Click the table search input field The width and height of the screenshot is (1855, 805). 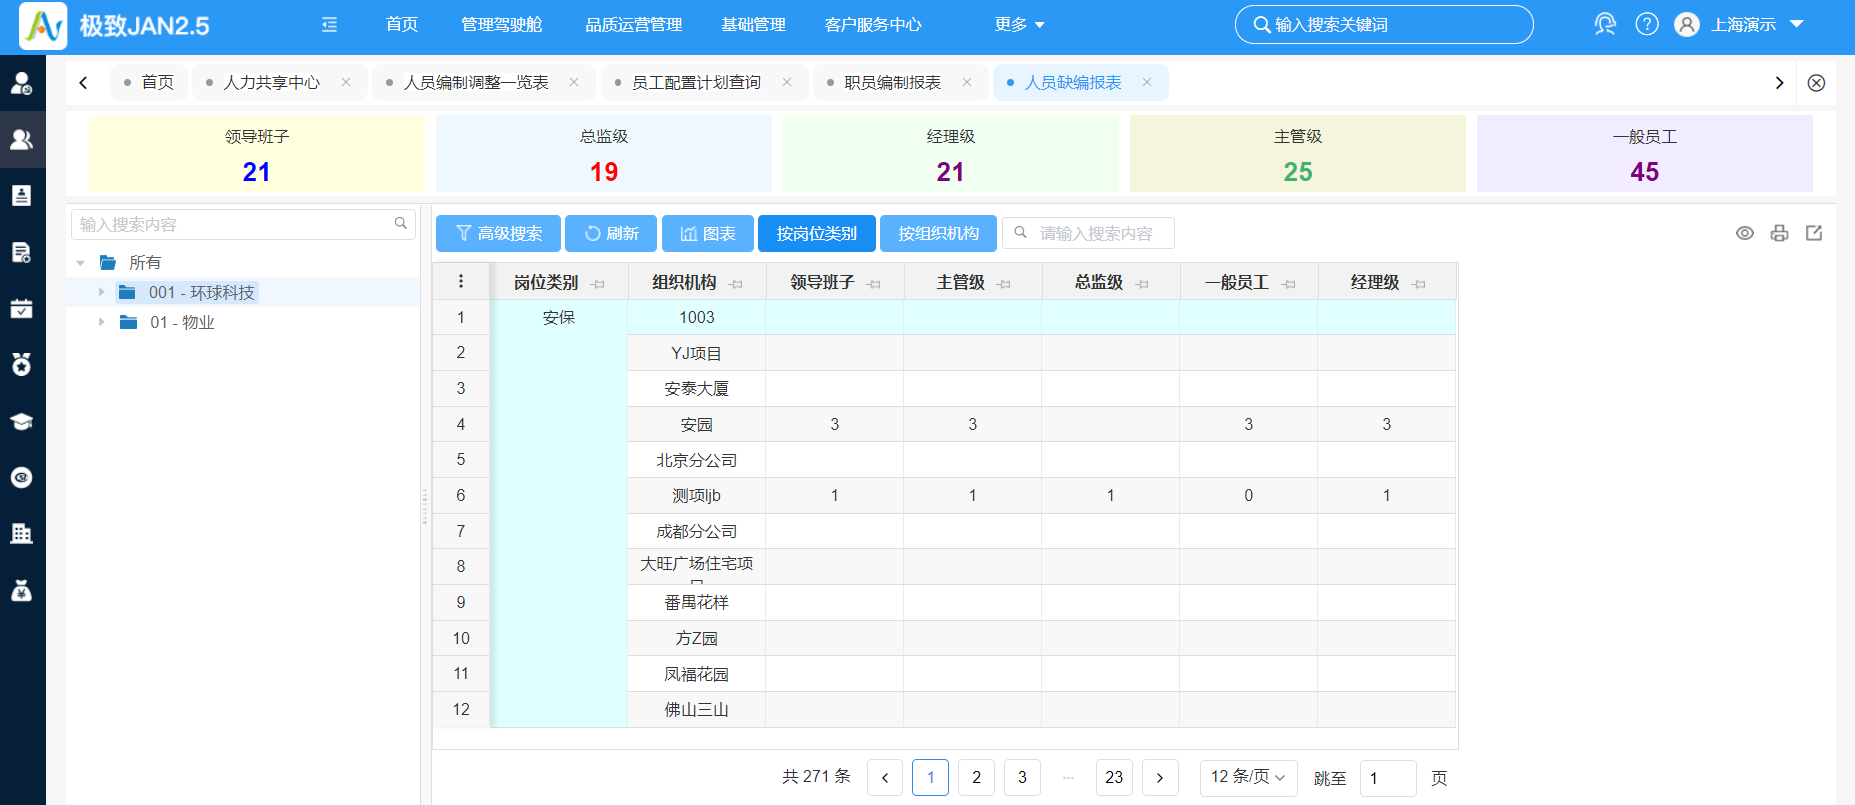1088,233
